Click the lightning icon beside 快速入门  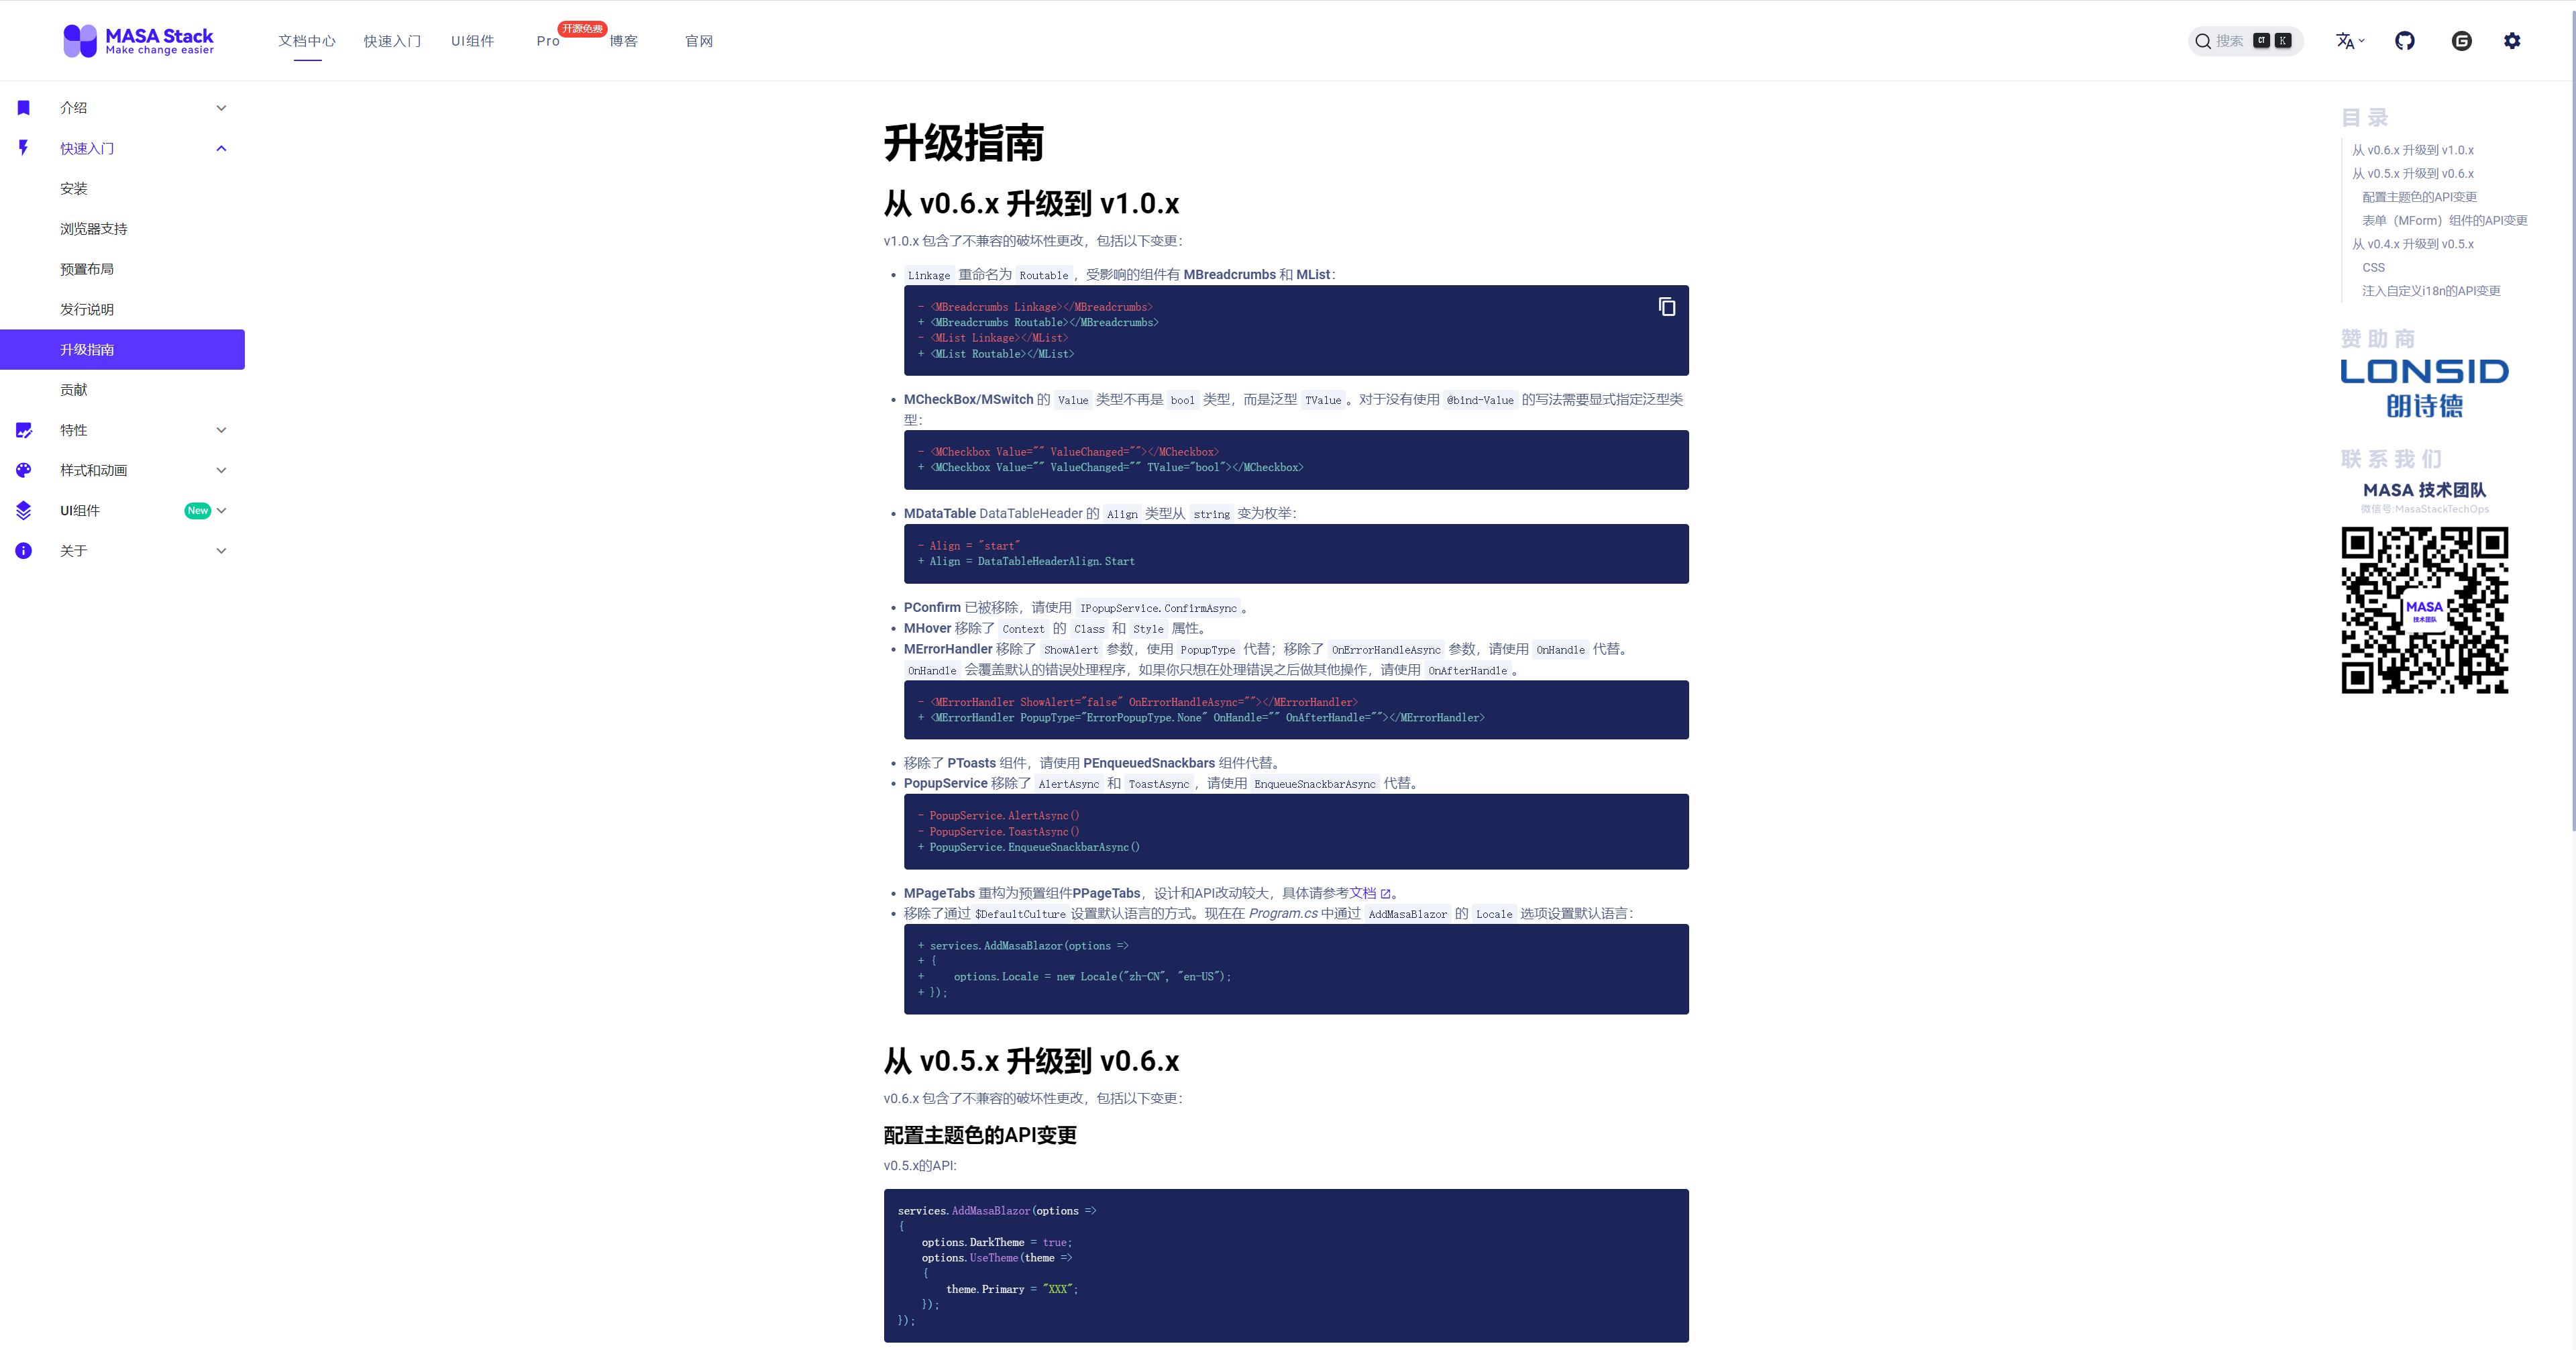coord(23,148)
